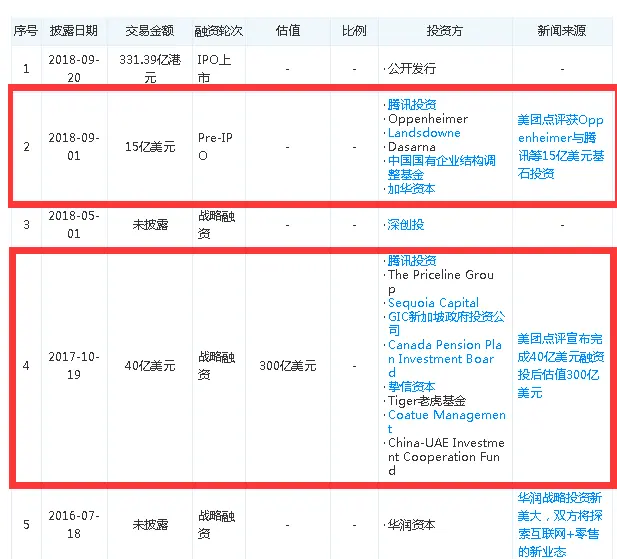Screen dimensions: 617x559
Task: Select the date cell 2018-09-20
Action: point(74,68)
